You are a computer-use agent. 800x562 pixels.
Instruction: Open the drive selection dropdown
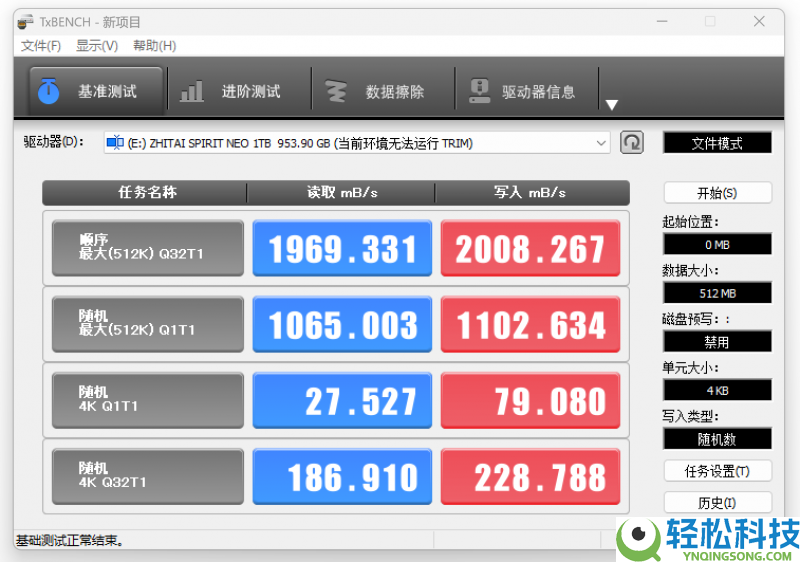click(x=602, y=143)
